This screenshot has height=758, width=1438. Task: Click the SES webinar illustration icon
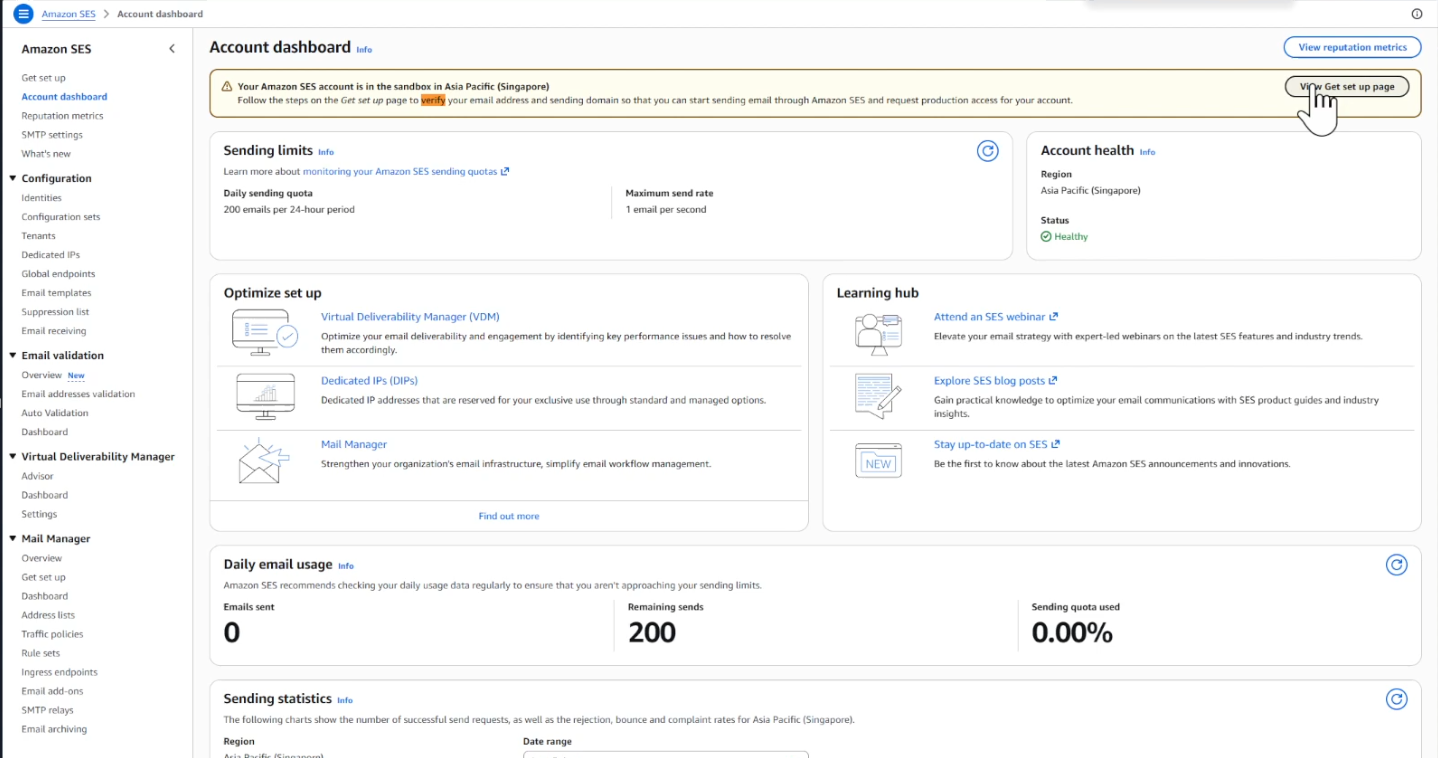click(x=878, y=333)
